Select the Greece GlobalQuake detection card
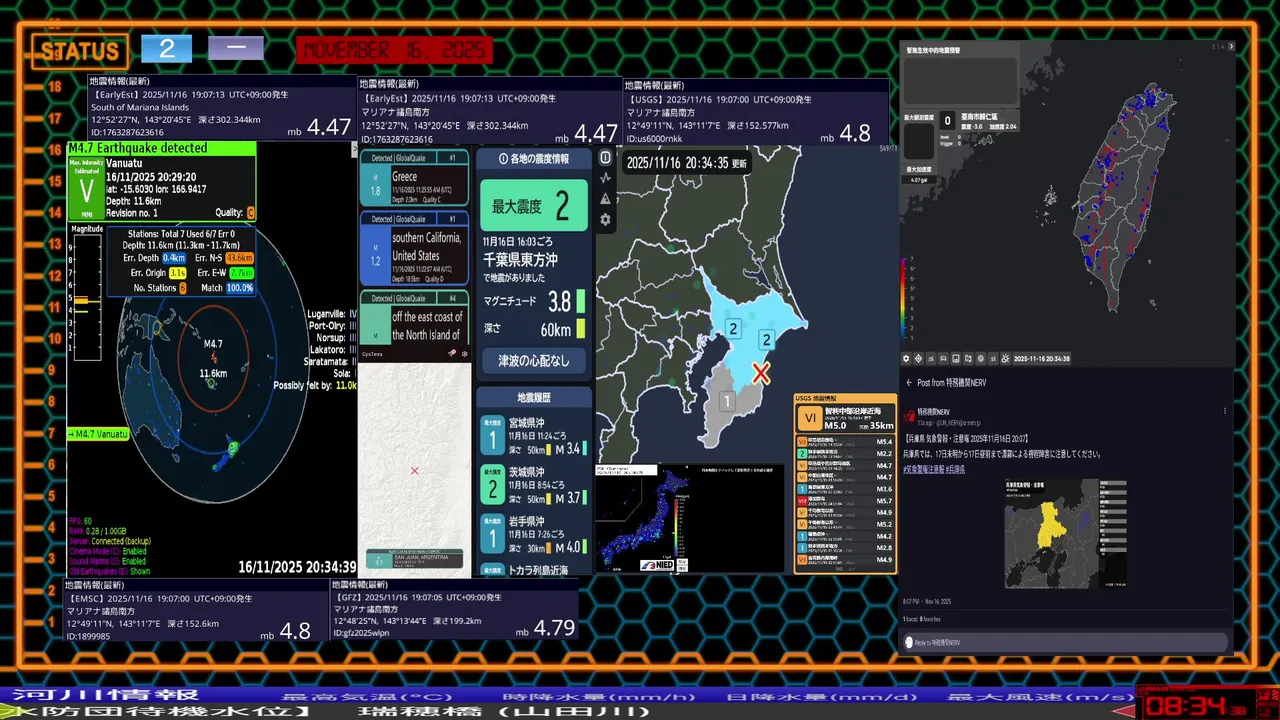The image size is (1280, 720). tap(414, 179)
